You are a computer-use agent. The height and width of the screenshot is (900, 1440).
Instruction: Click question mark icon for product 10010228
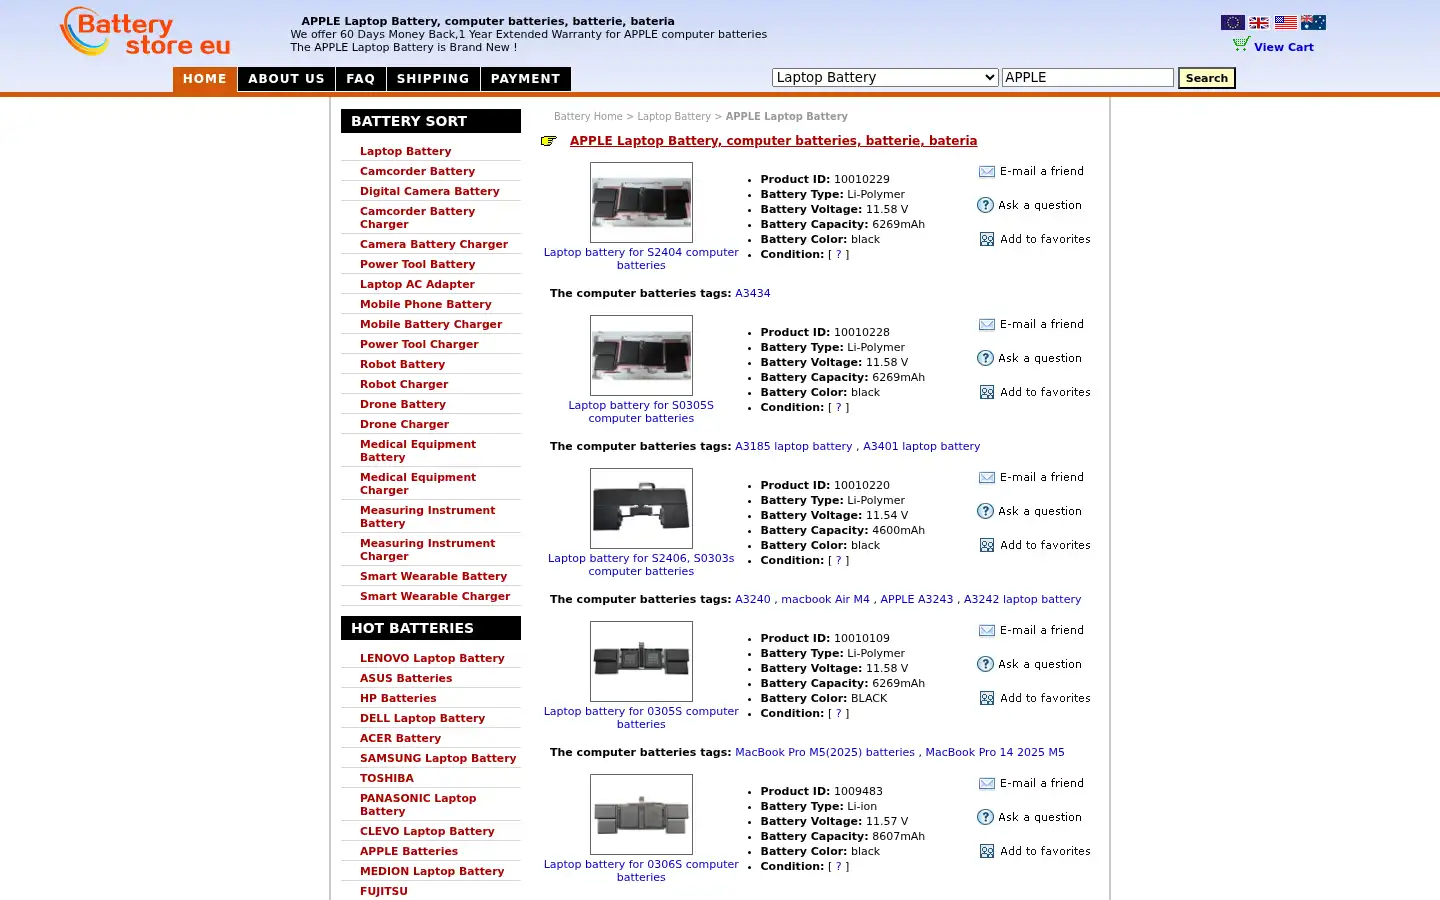pyautogui.click(x=985, y=358)
